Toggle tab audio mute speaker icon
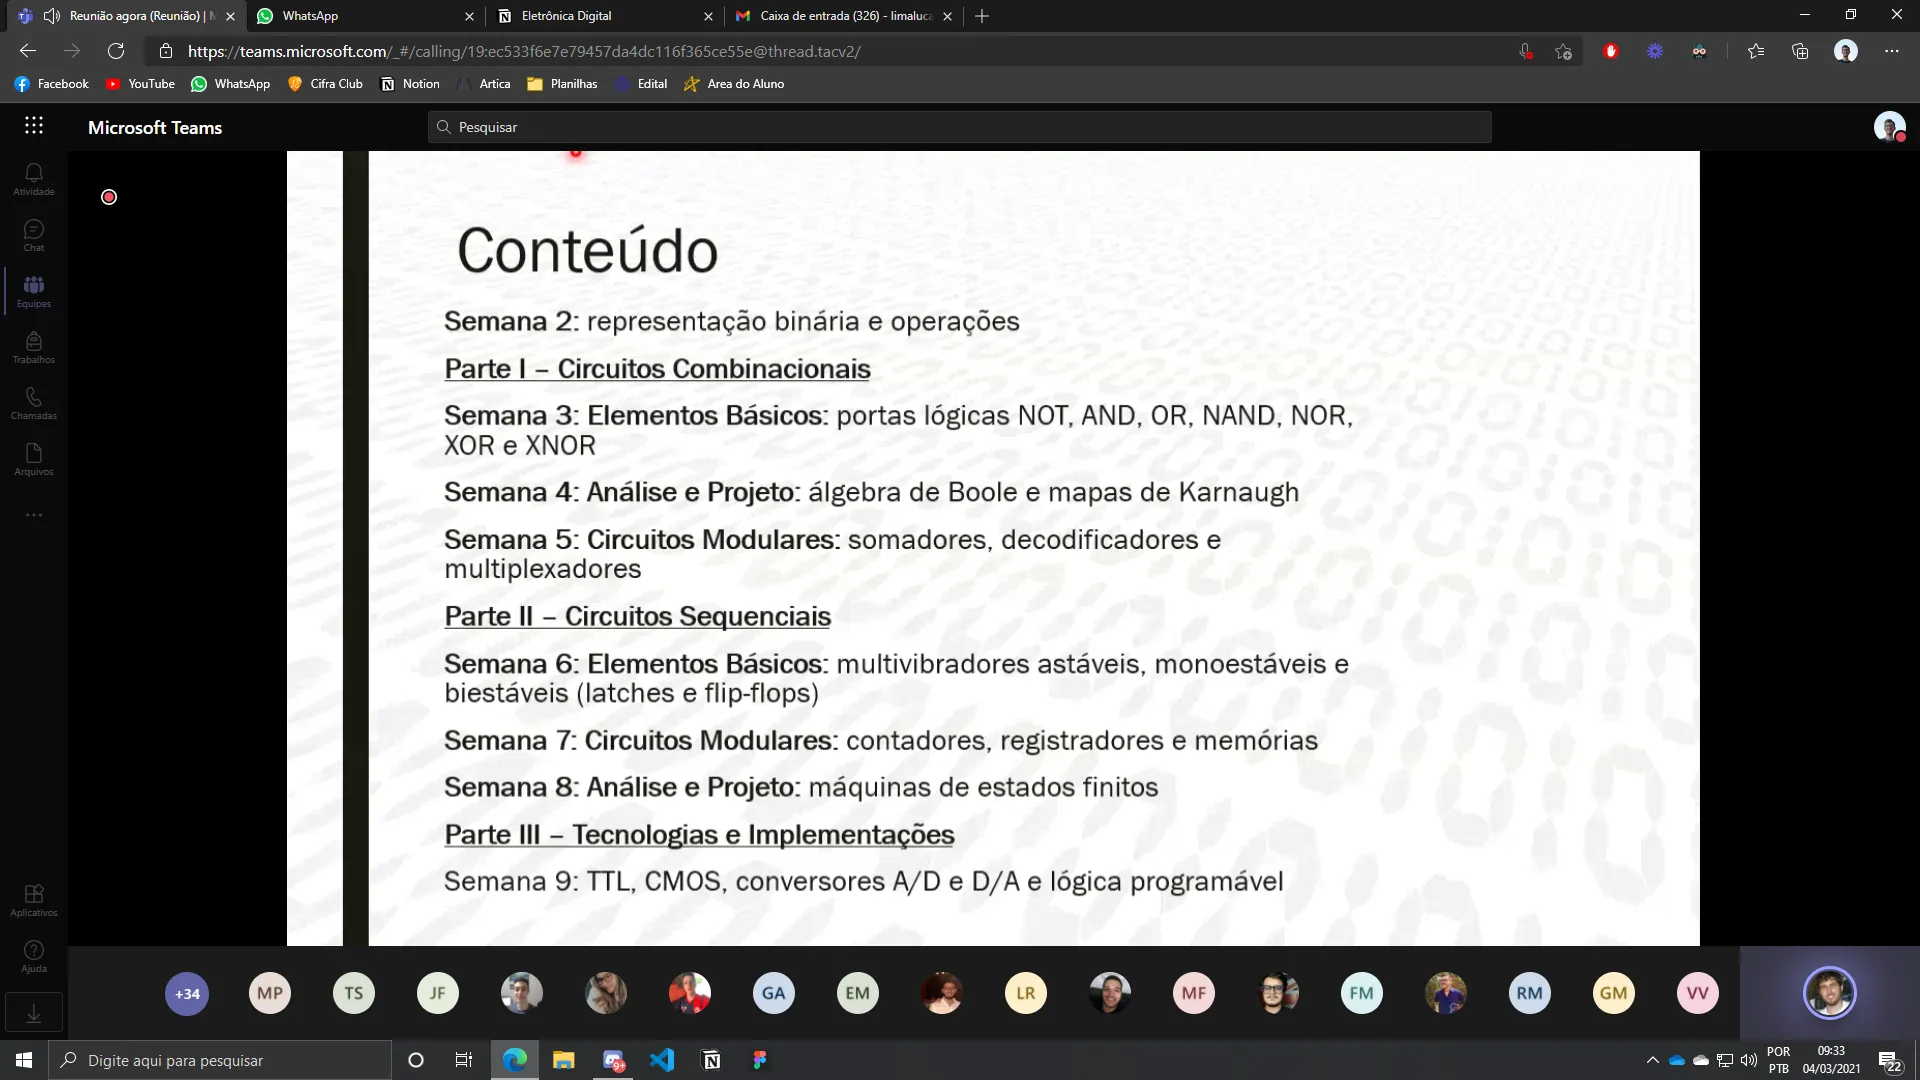The height and width of the screenshot is (1080, 1920). (x=52, y=16)
